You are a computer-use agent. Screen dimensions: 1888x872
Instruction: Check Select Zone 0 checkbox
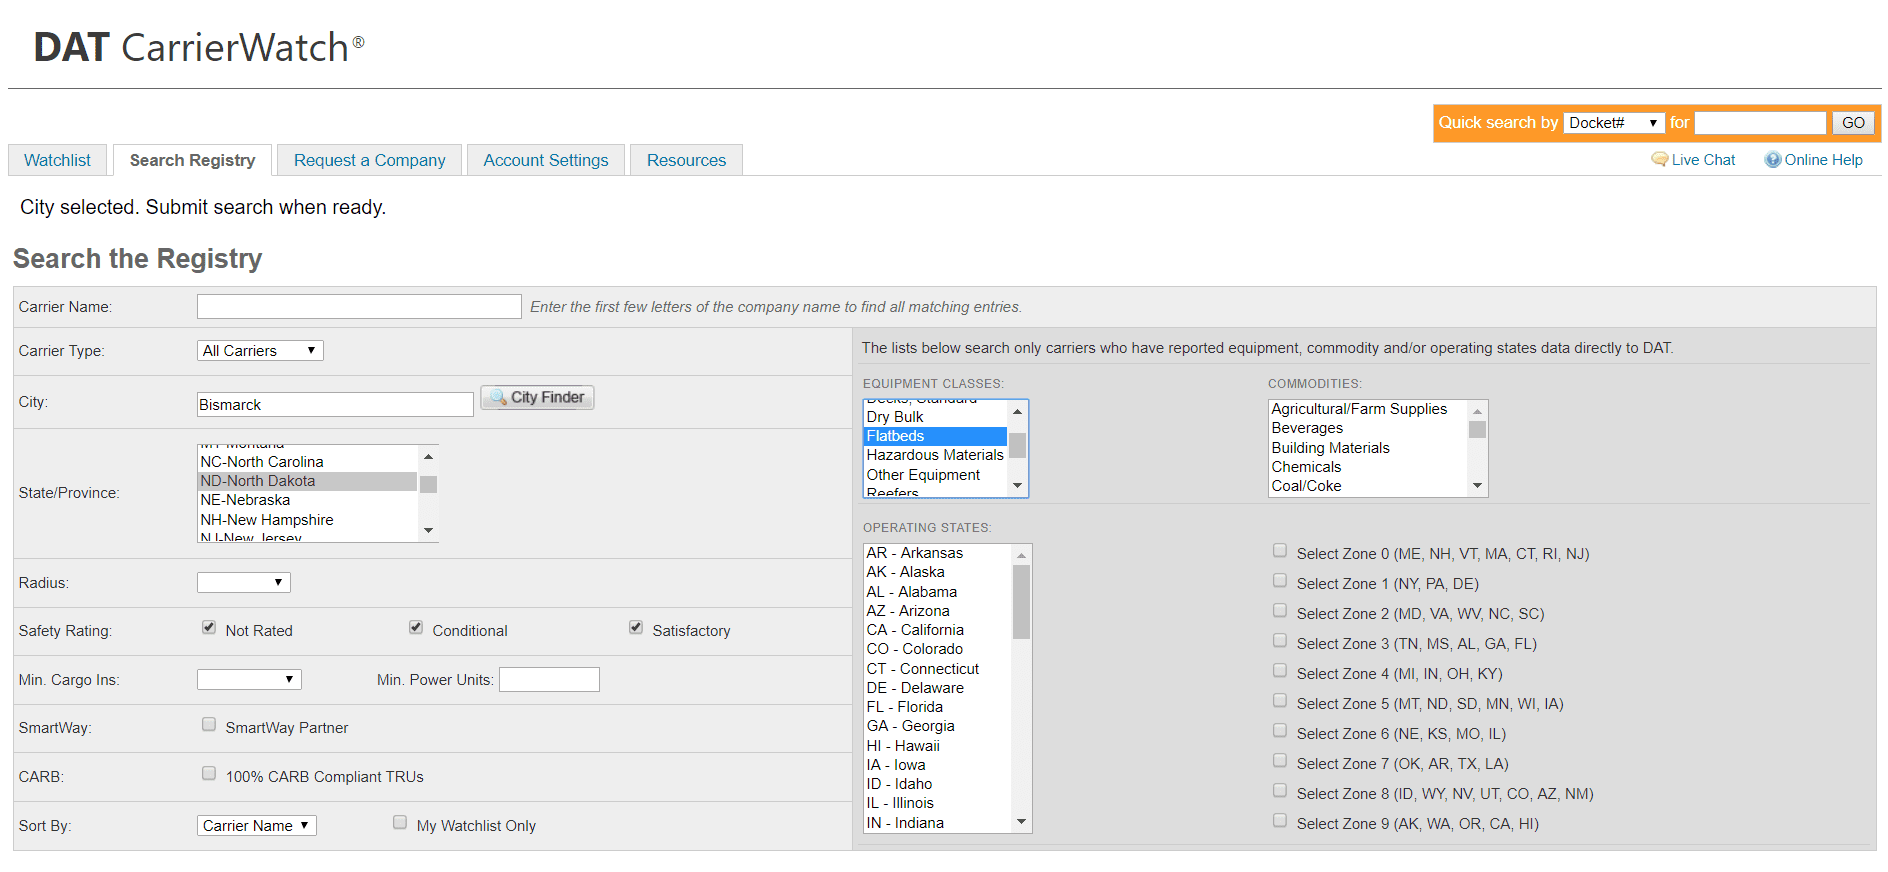point(1280,550)
